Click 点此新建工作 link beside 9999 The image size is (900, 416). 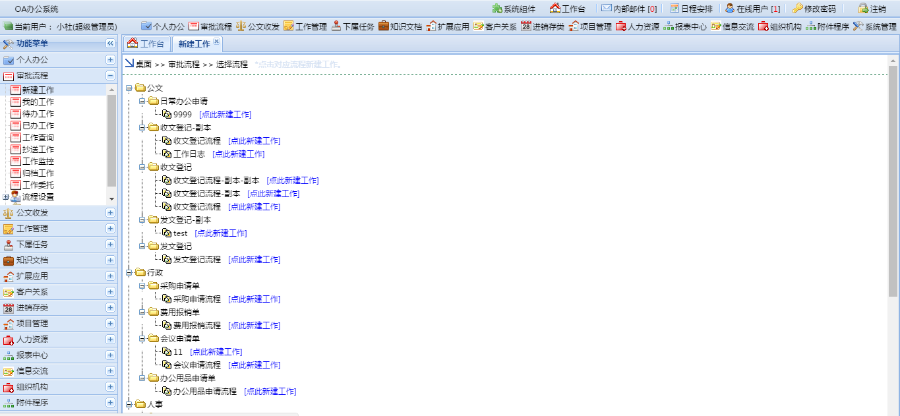pyautogui.click(x=225, y=114)
